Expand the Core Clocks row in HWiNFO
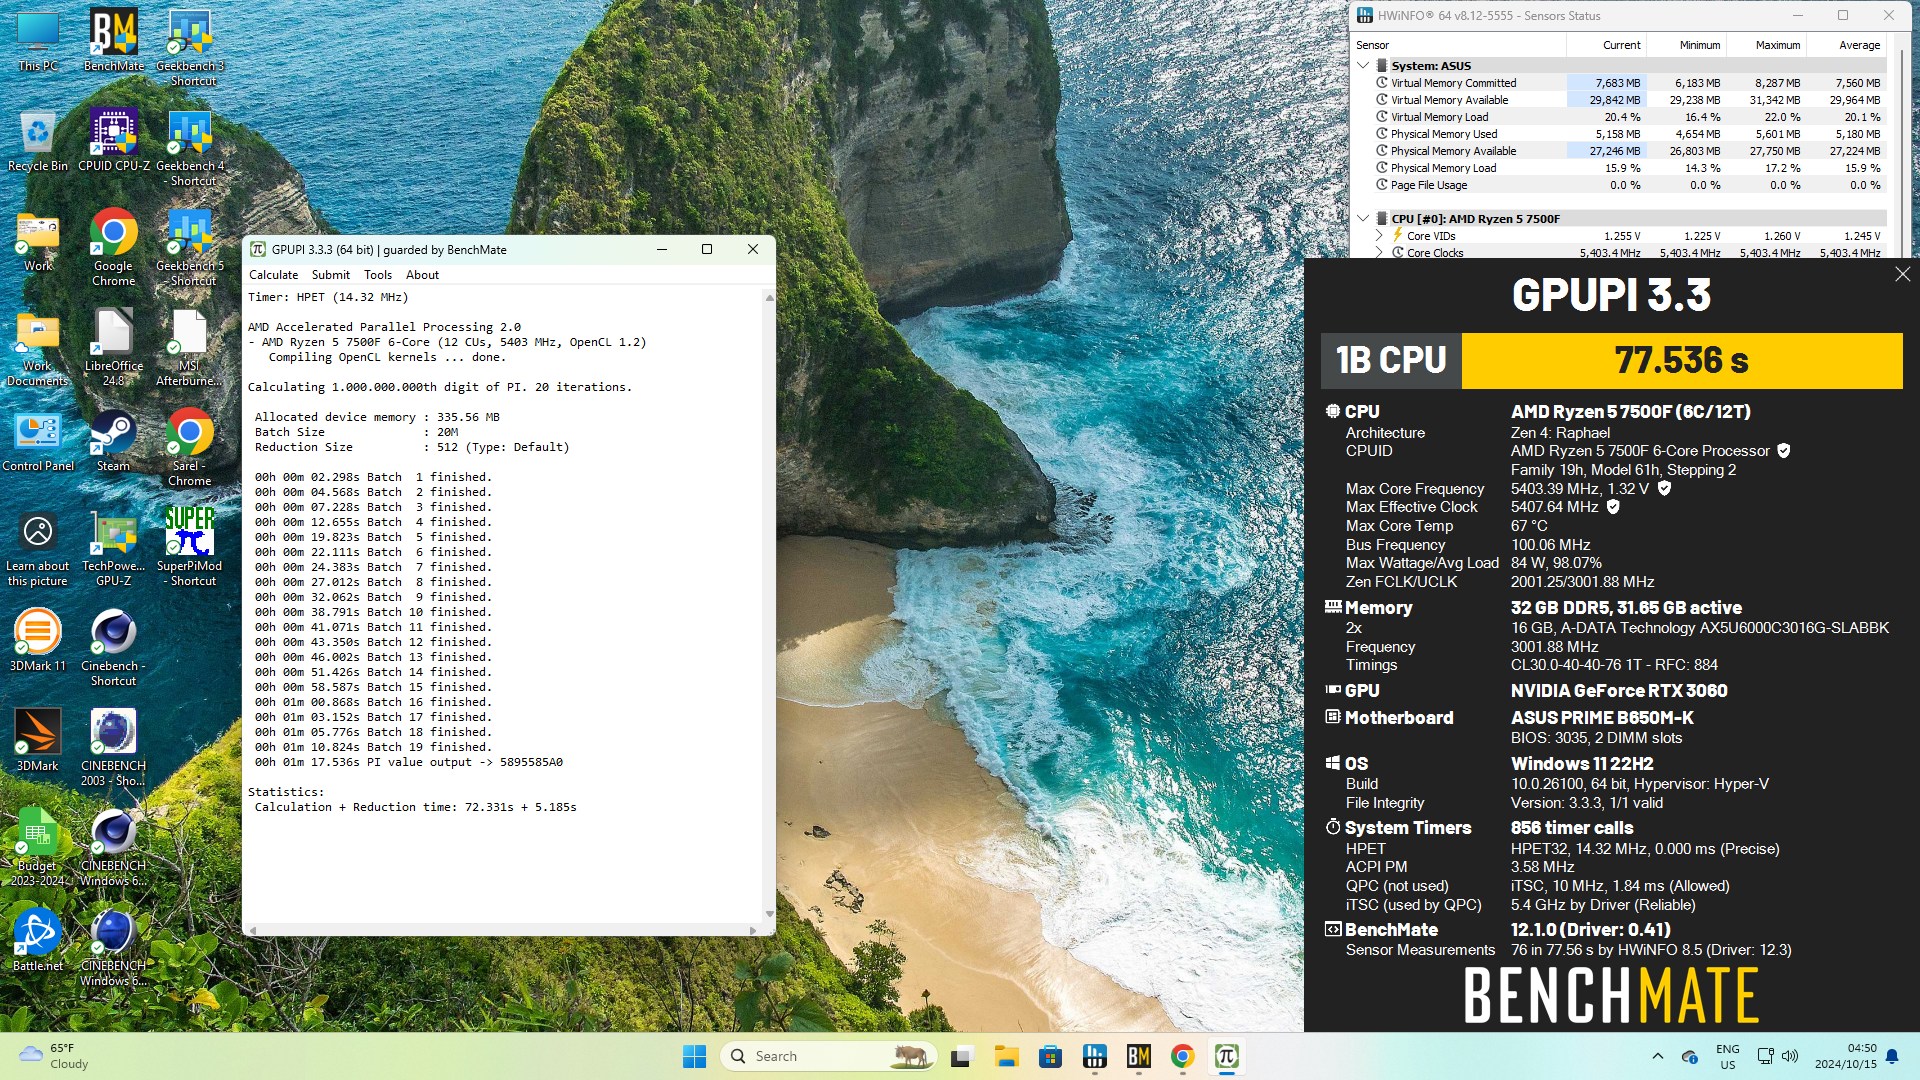Viewport: 1920px width, 1080px height. [x=1380, y=253]
